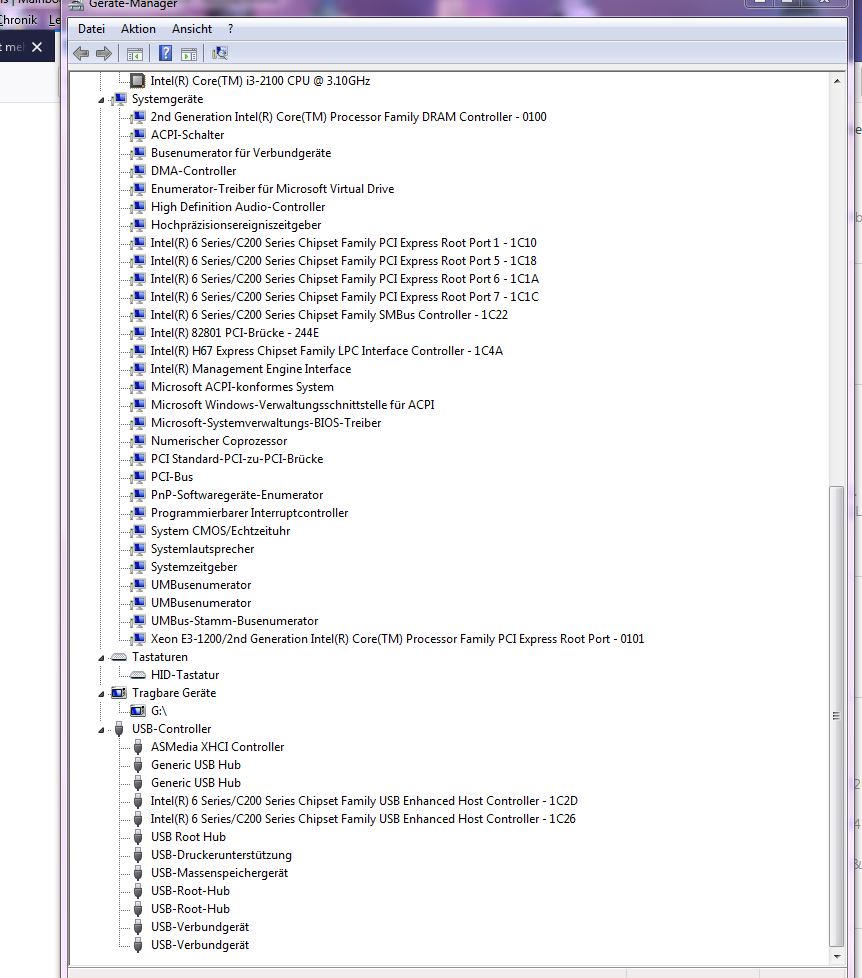Select Hochpräzisionsereigniszeitgeber entry
862x978 pixels.
[x=236, y=225]
